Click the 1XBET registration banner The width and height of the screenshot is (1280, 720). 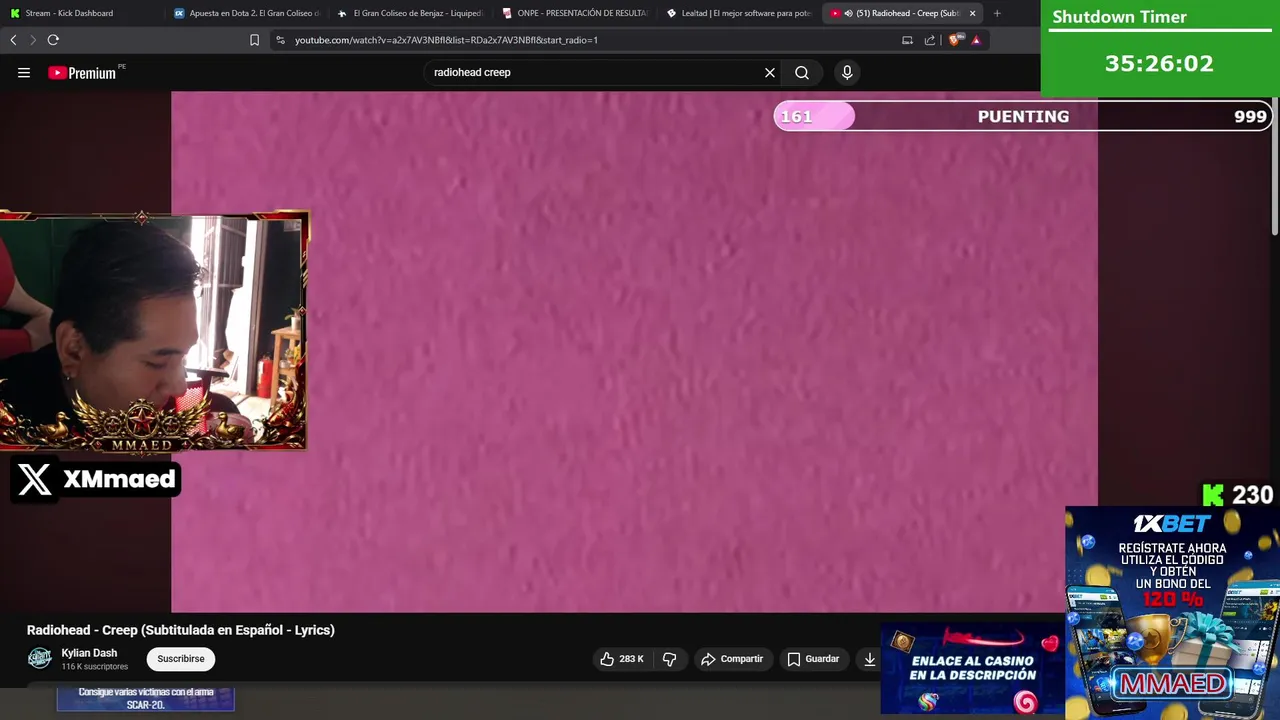[1172, 613]
